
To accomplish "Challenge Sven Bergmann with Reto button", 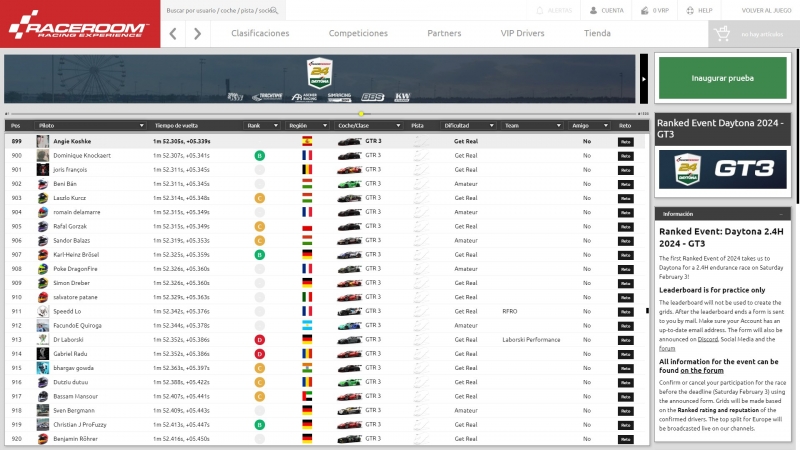I will [626, 411].
